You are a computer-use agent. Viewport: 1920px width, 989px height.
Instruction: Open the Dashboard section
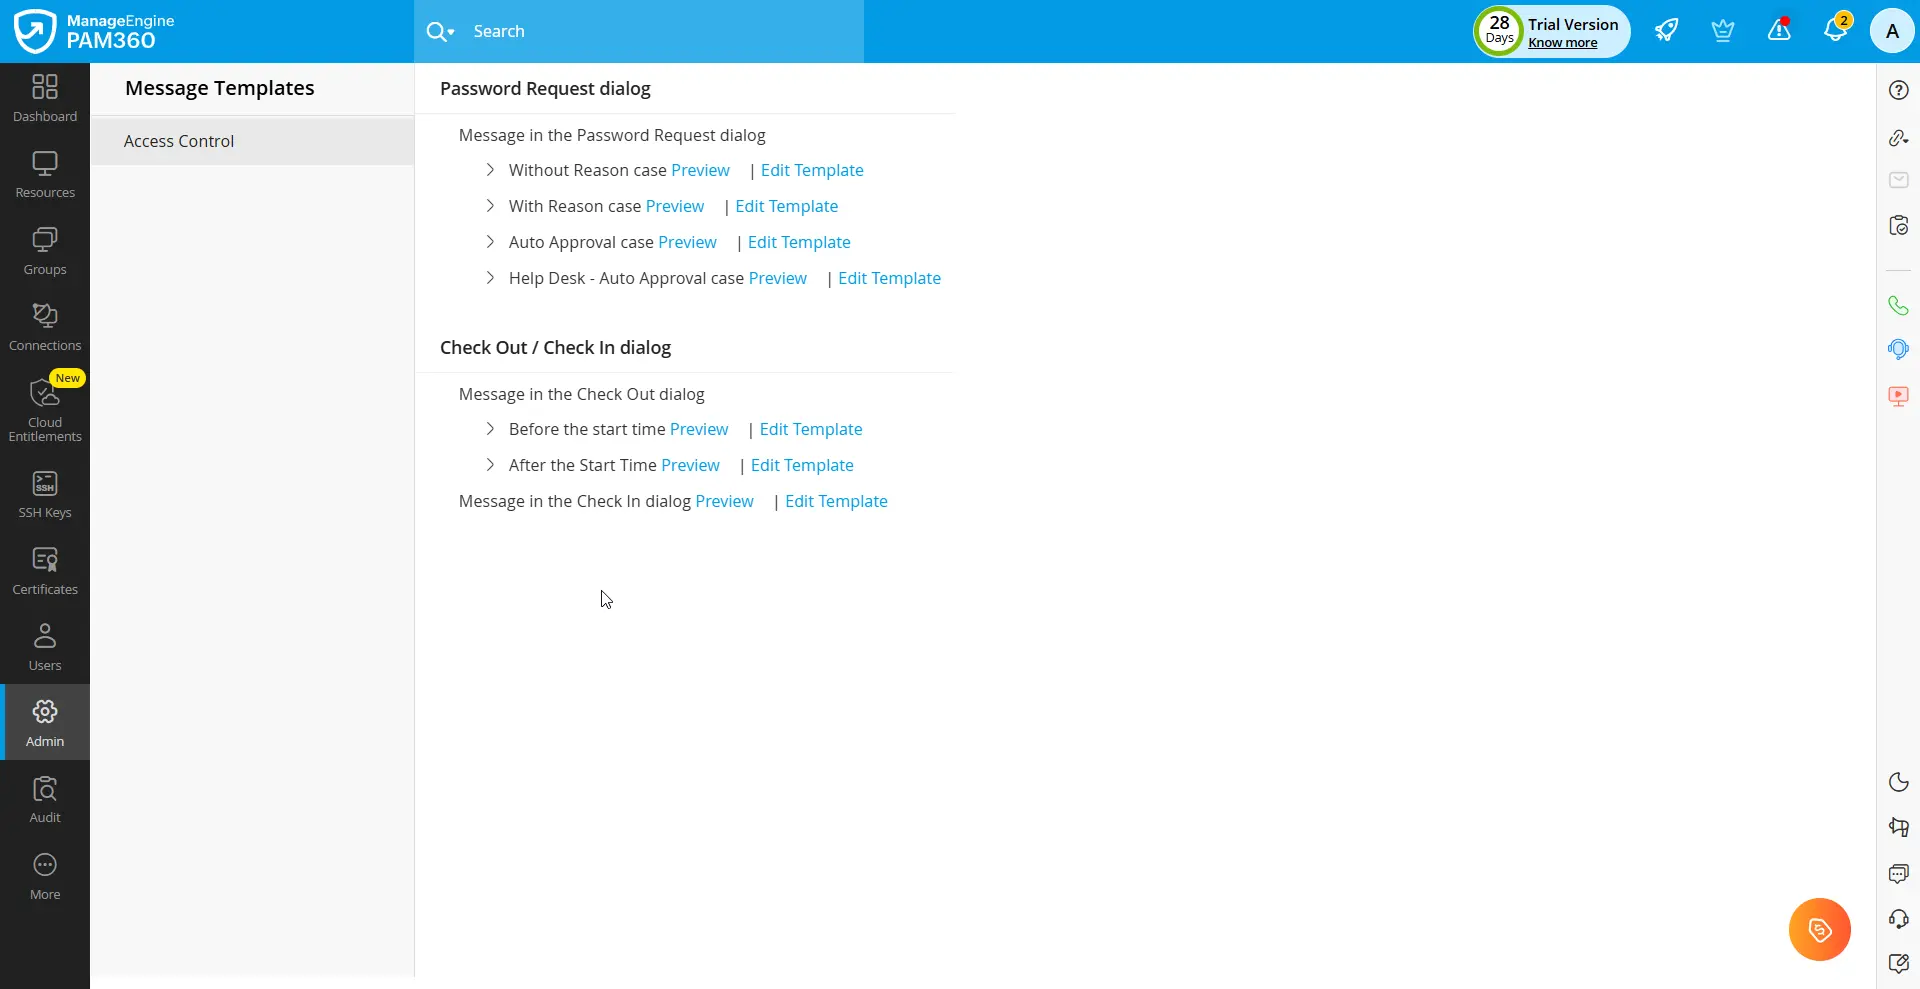[x=45, y=99]
